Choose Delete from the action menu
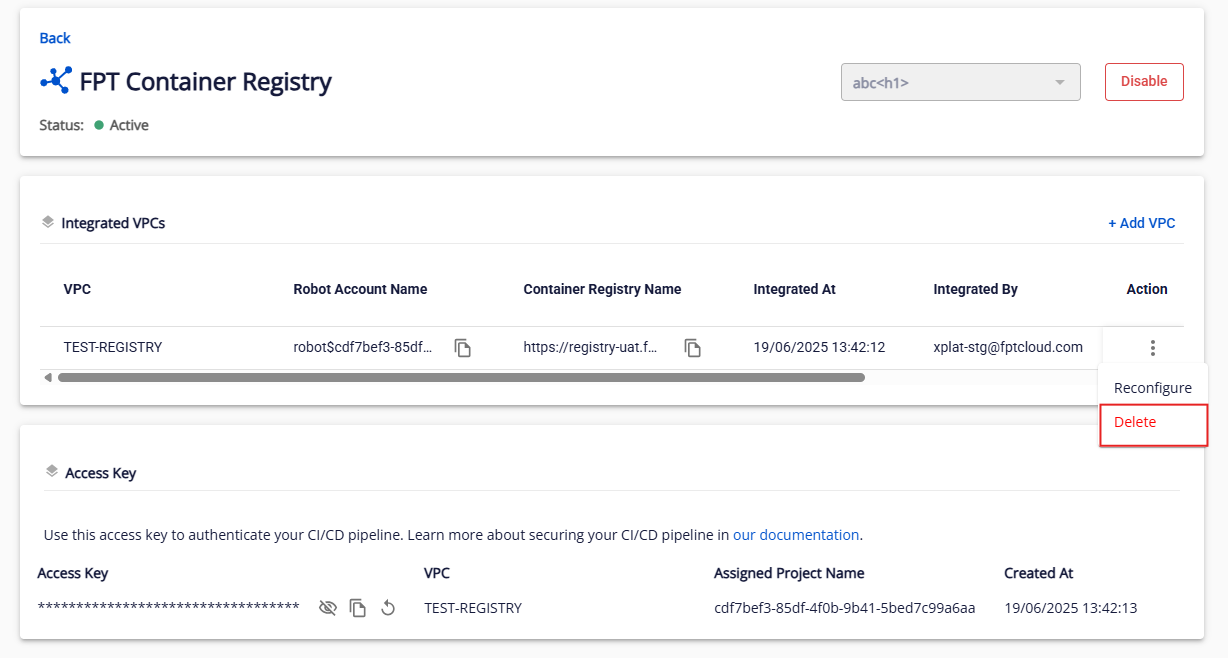1228x658 pixels. (x=1153, y=424)
